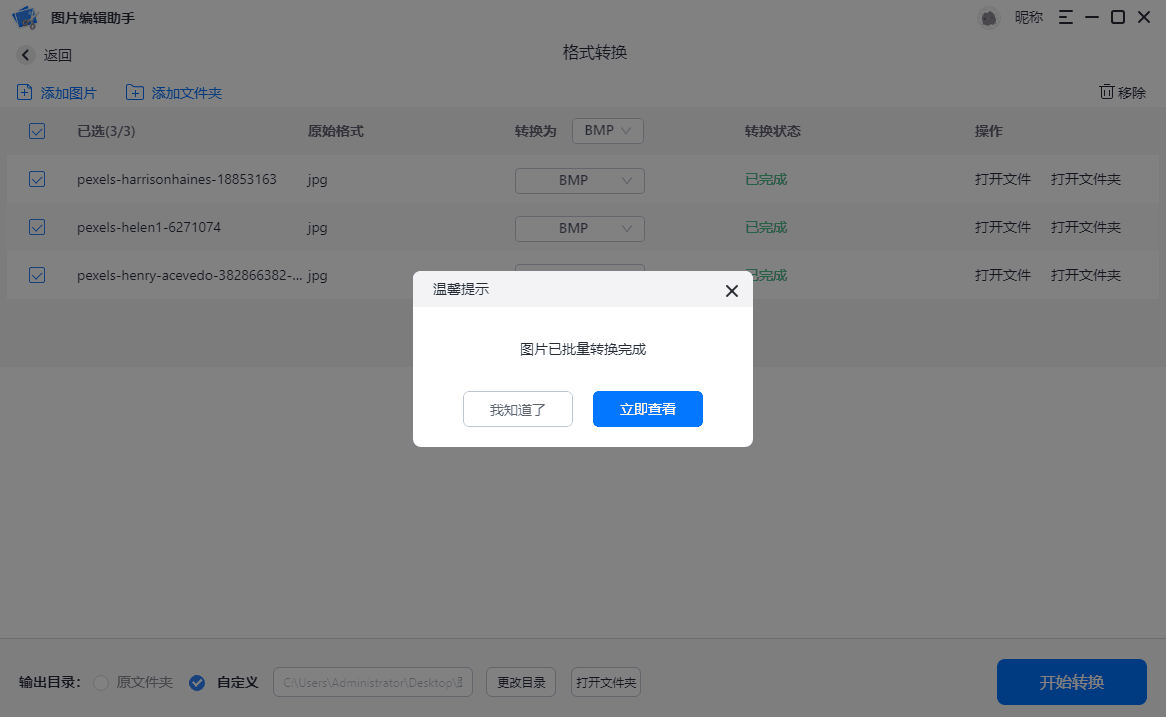Open the header BMP format dropdown
The height and width of the screenshot is (717, 1166).
pyautogui.click(x=607, y=130)
